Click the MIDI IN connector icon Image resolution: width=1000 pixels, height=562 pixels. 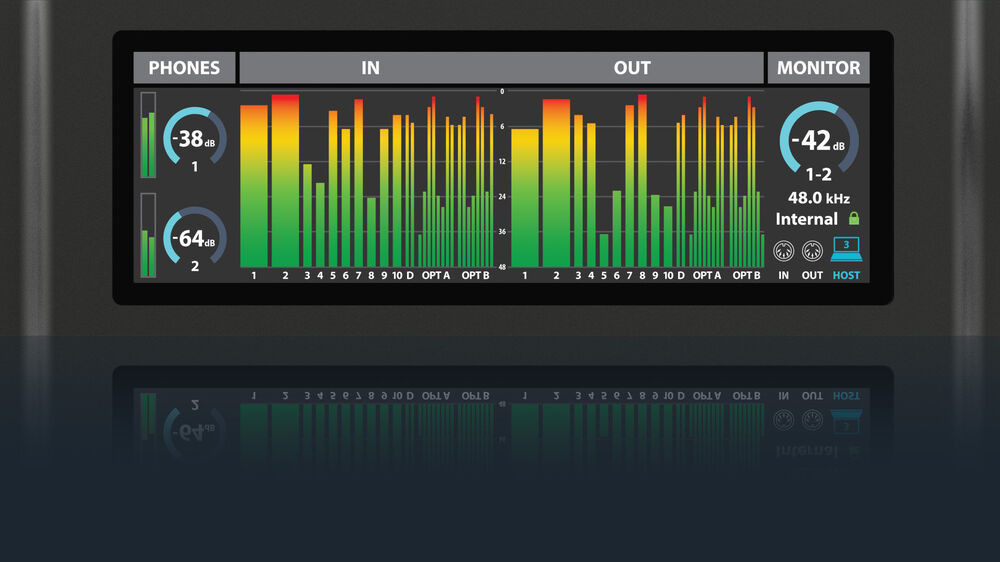[784, 250]
